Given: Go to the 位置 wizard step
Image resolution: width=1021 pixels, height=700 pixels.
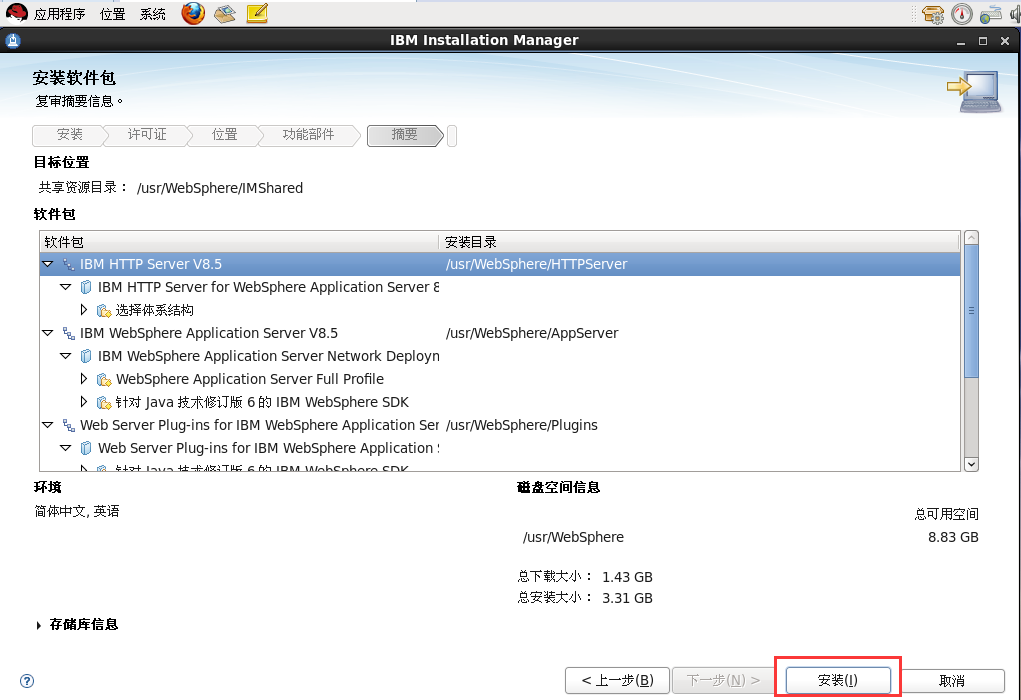Looking at the screenshot, I should (x=225, y=135).
